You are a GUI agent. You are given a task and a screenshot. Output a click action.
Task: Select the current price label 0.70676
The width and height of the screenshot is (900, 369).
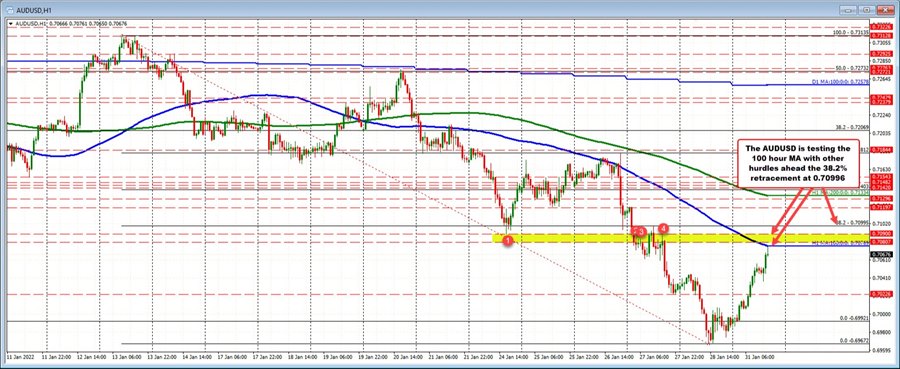pos(881,254)
